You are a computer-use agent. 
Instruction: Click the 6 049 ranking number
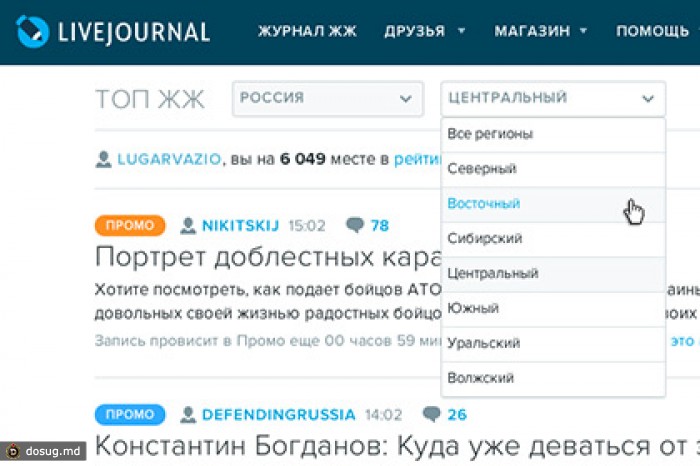303,159
